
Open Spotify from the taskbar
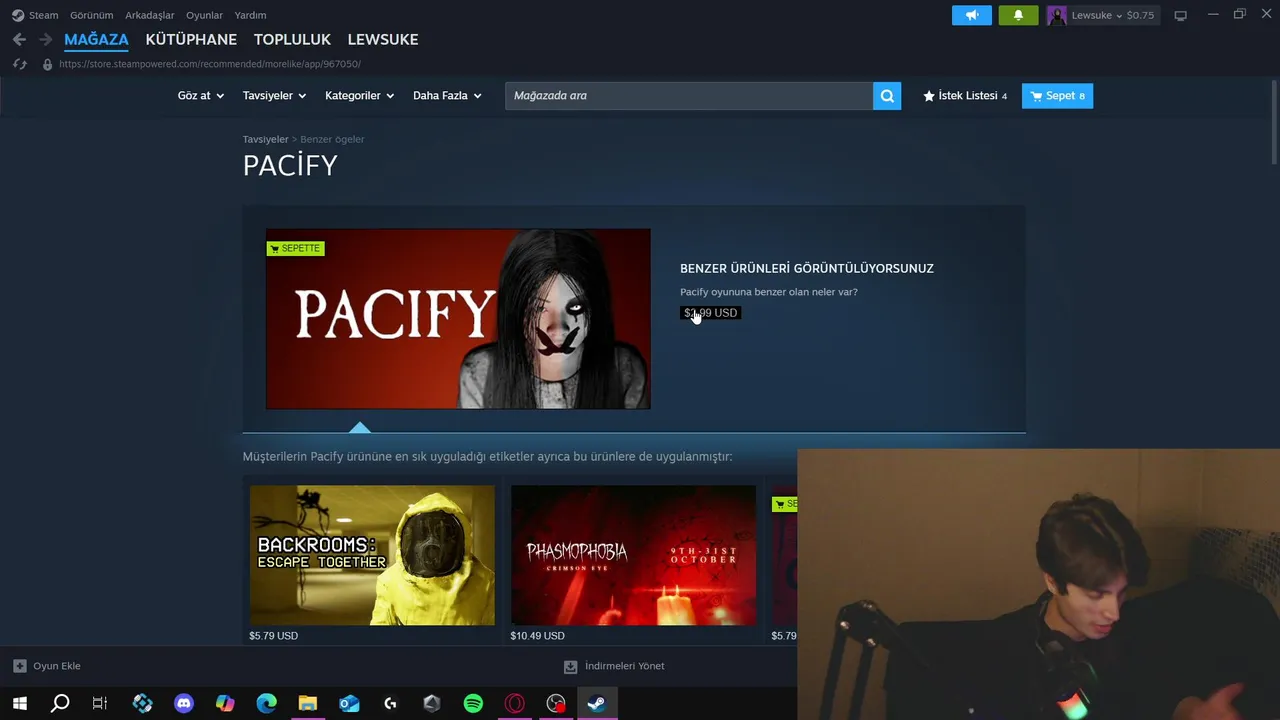point(473,704)
